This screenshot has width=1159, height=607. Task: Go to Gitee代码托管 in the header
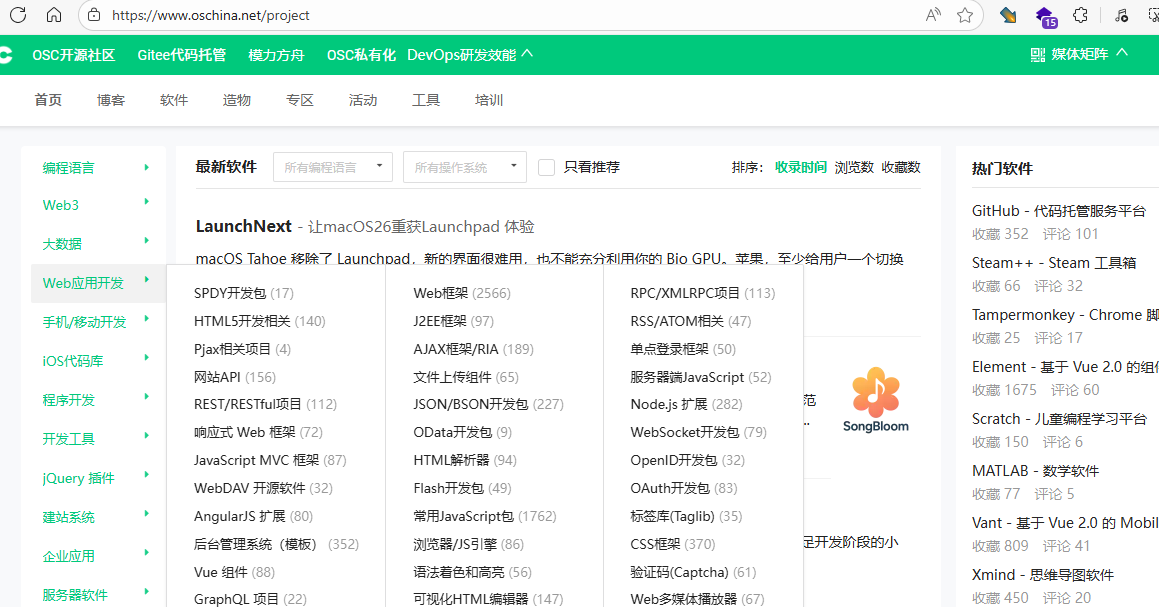tap(182, 55)
